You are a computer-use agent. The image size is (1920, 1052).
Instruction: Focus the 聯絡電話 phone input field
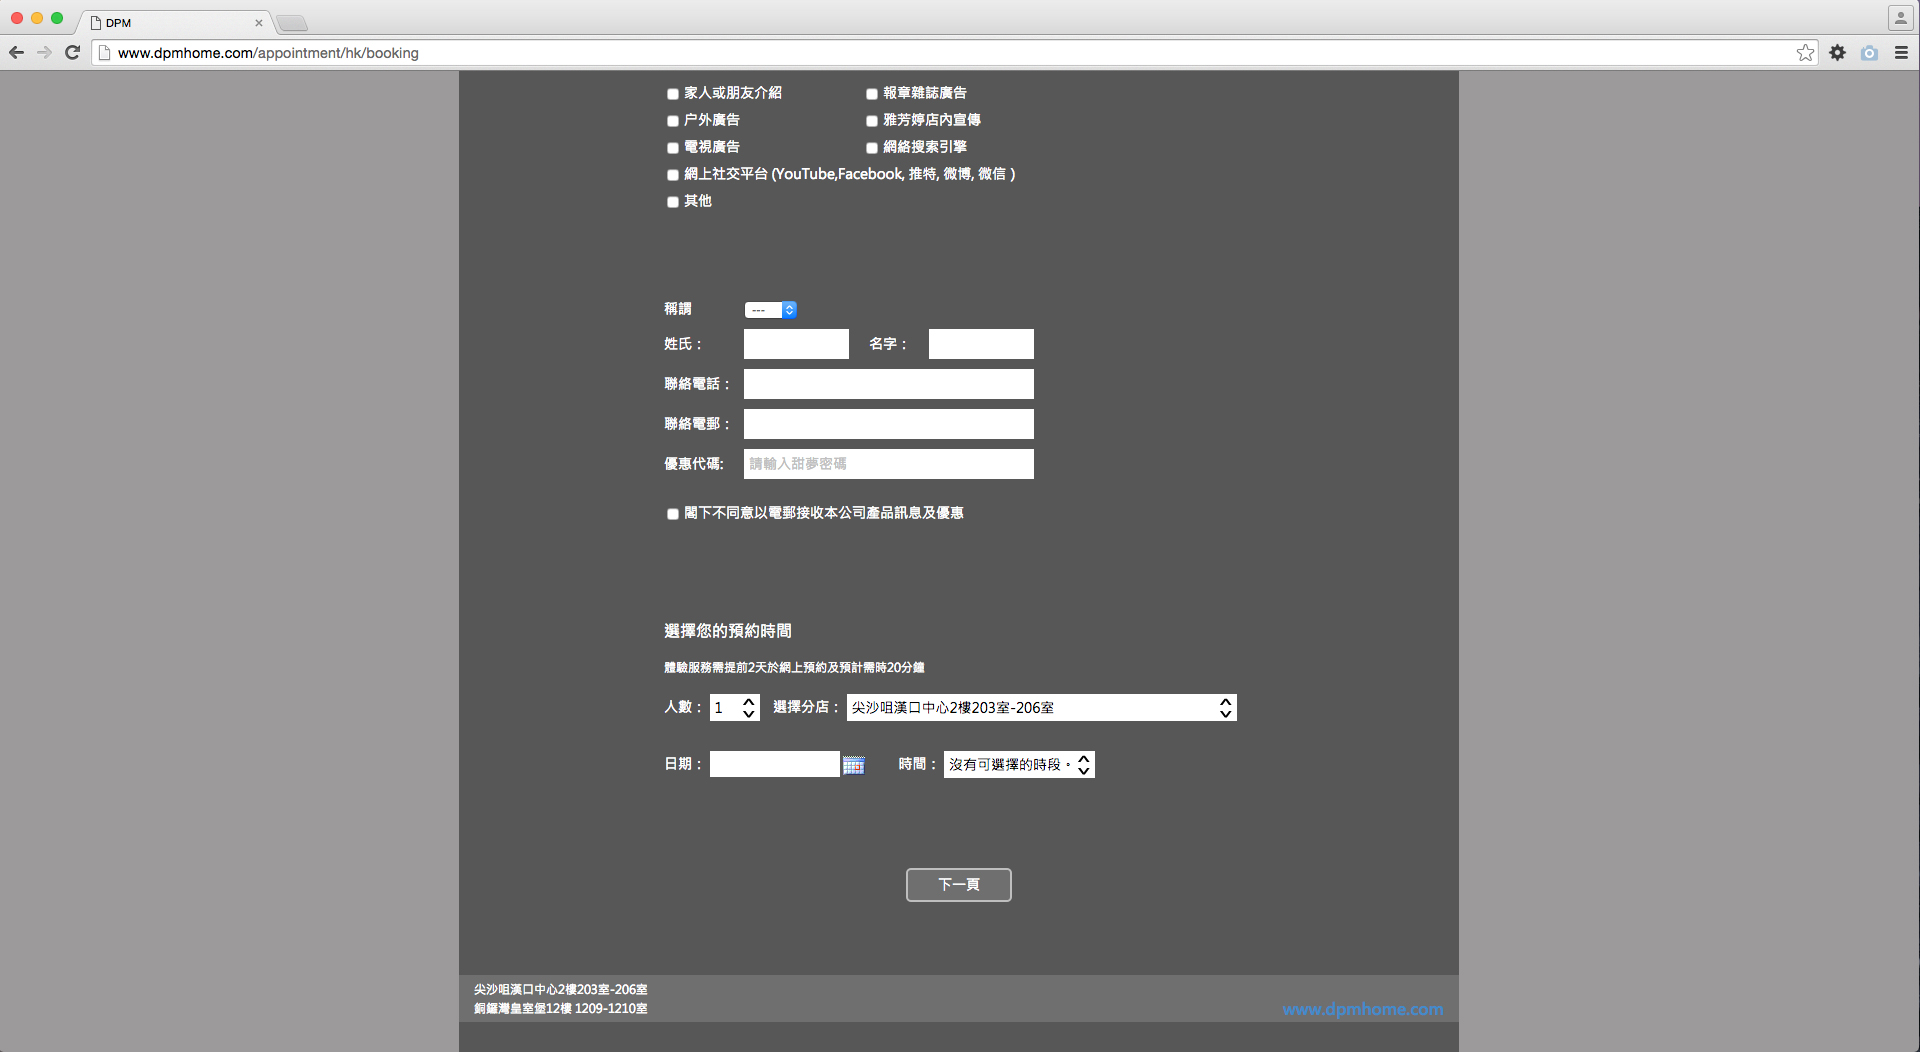(888, 384)
